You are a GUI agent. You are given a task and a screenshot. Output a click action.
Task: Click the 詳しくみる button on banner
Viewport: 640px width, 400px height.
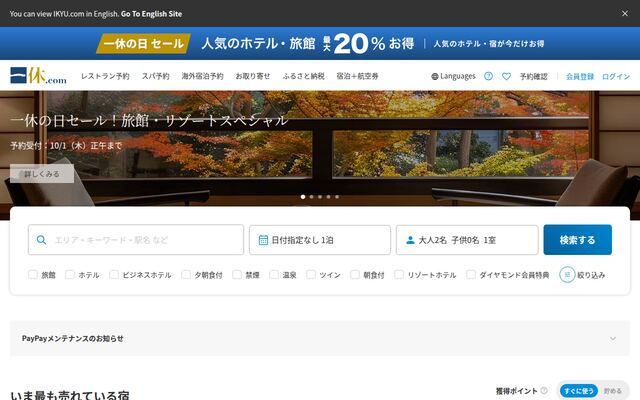click(x=42, y=174)
